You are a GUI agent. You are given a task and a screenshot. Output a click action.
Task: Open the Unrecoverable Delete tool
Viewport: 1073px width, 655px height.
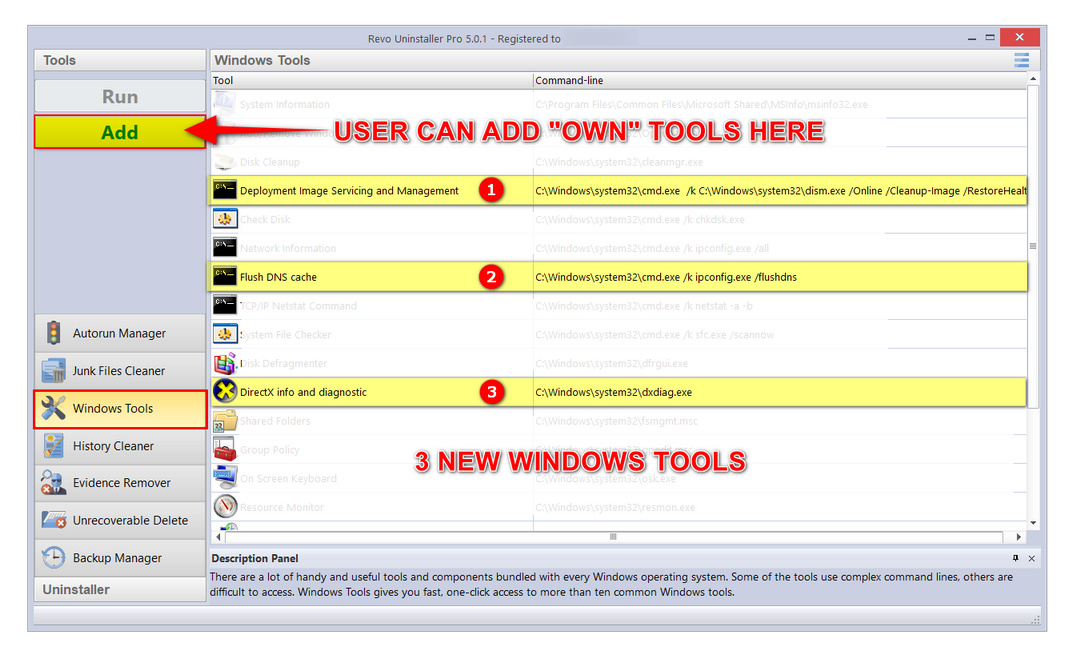(120, 521)
